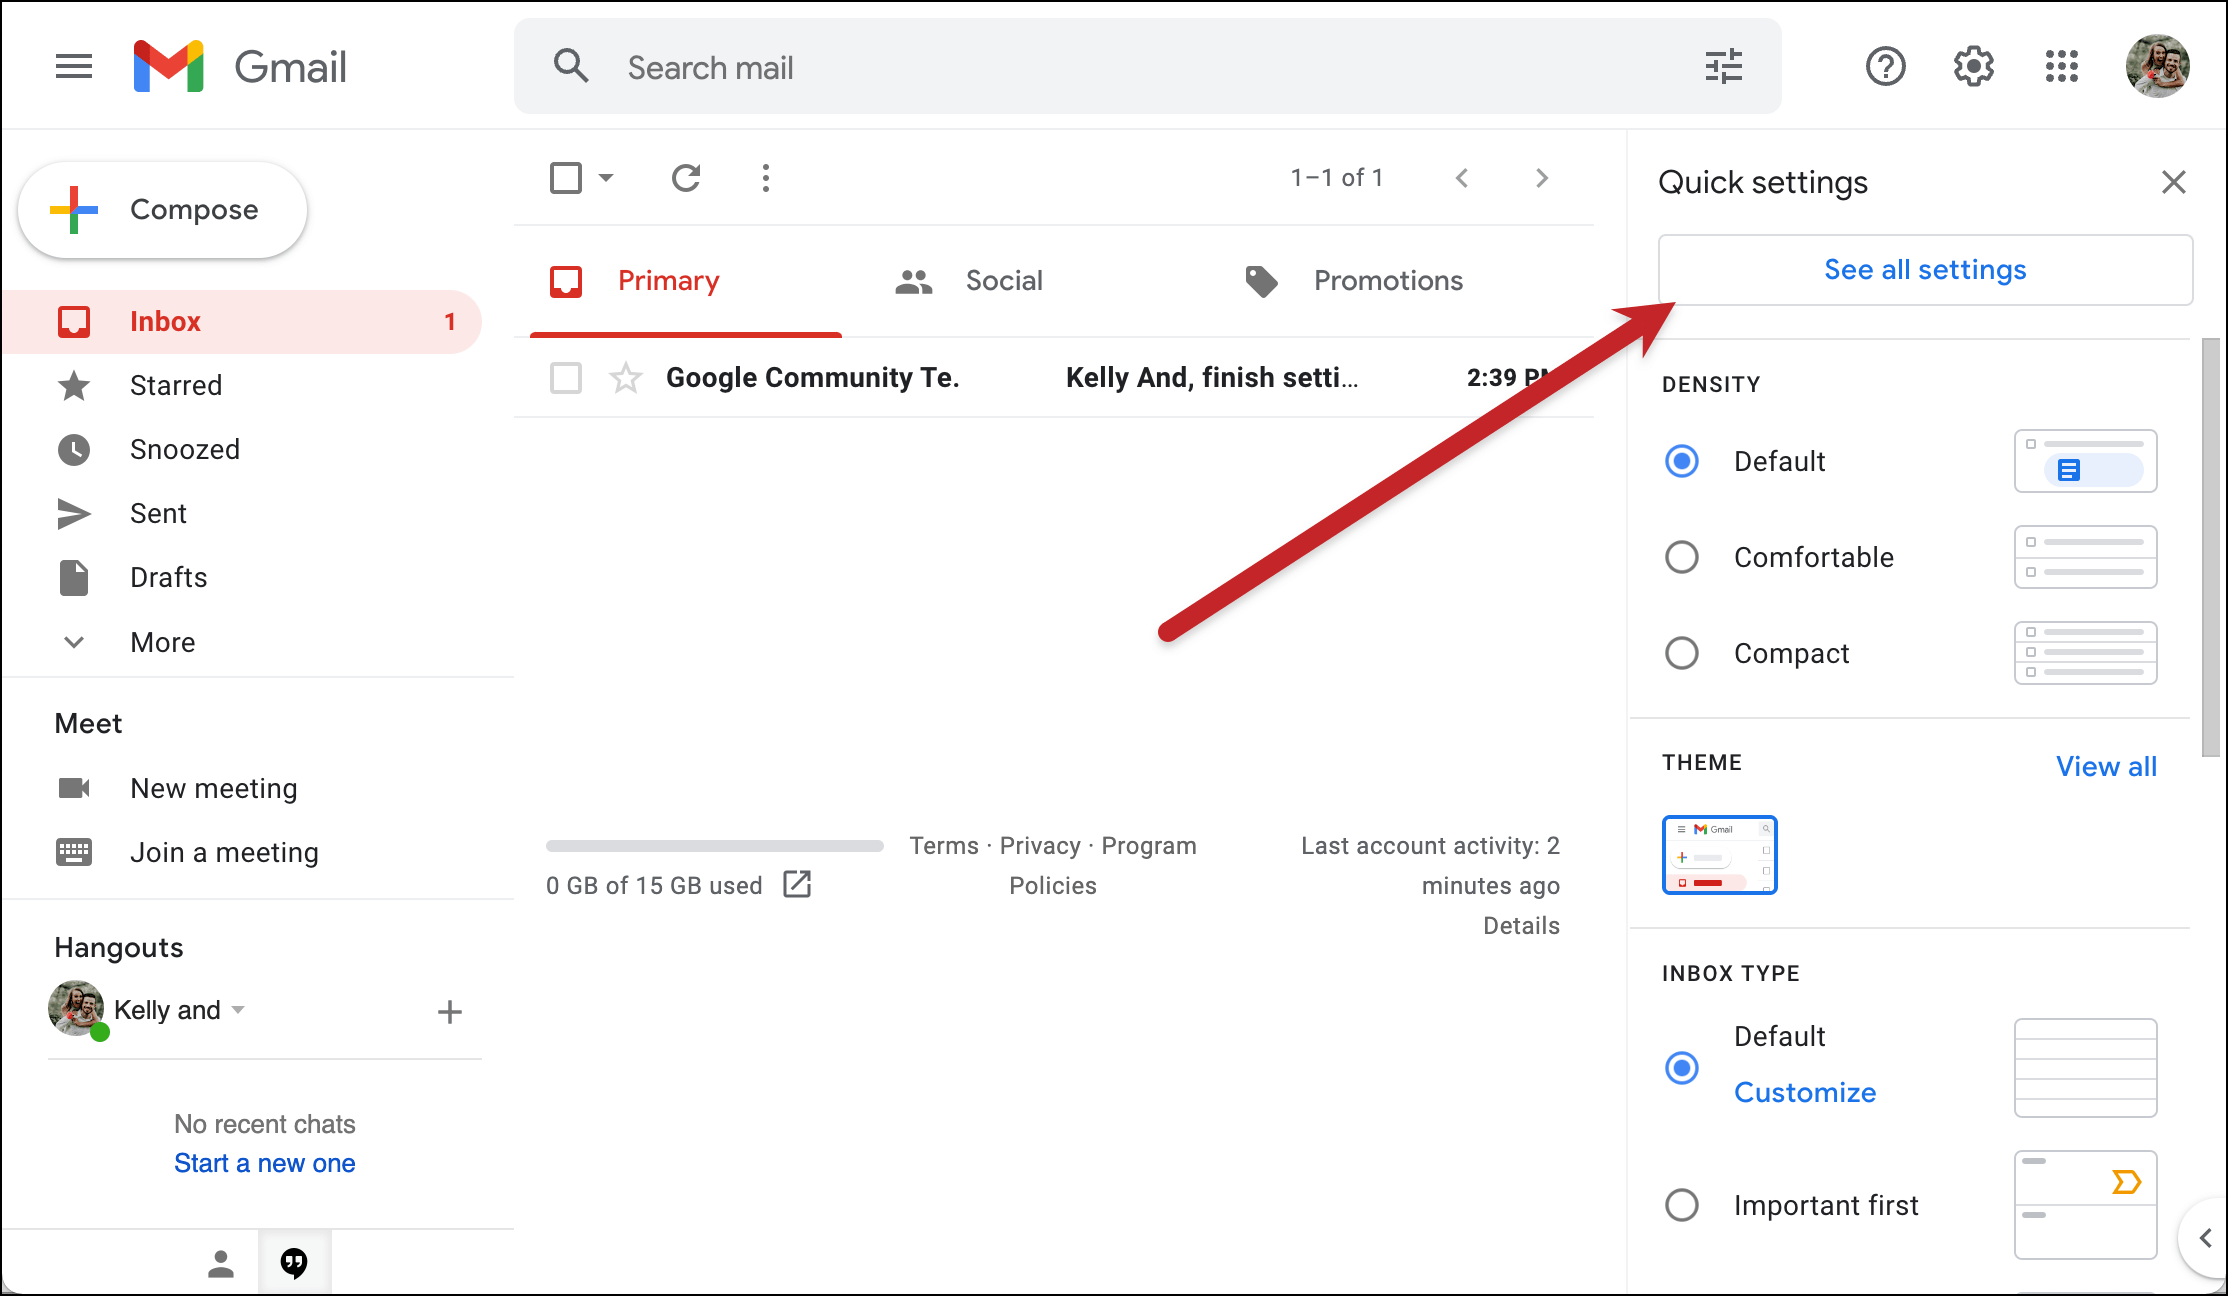Open the Drafts folder

coord(240,578)
